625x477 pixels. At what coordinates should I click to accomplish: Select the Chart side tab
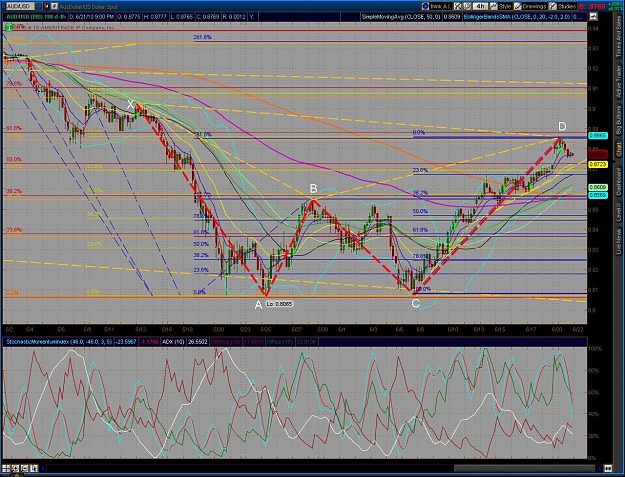[x=619, y=149]
